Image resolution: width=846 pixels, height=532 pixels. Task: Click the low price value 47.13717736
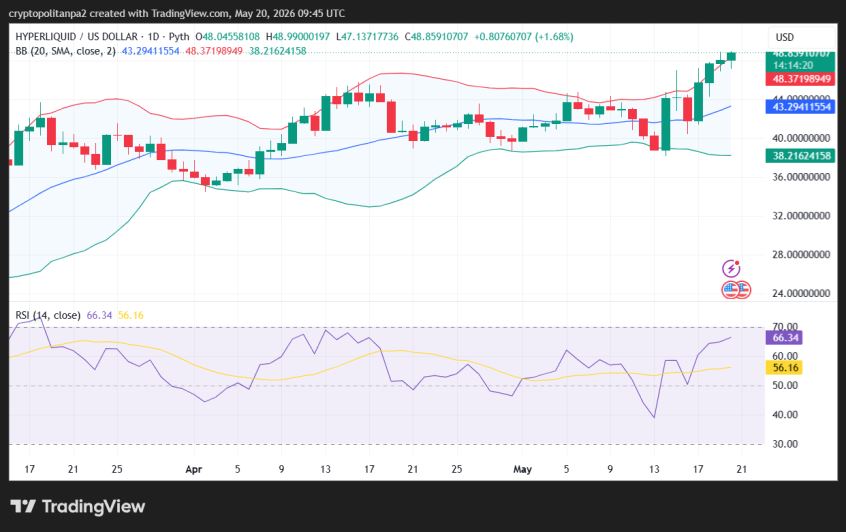coord(370,37)
